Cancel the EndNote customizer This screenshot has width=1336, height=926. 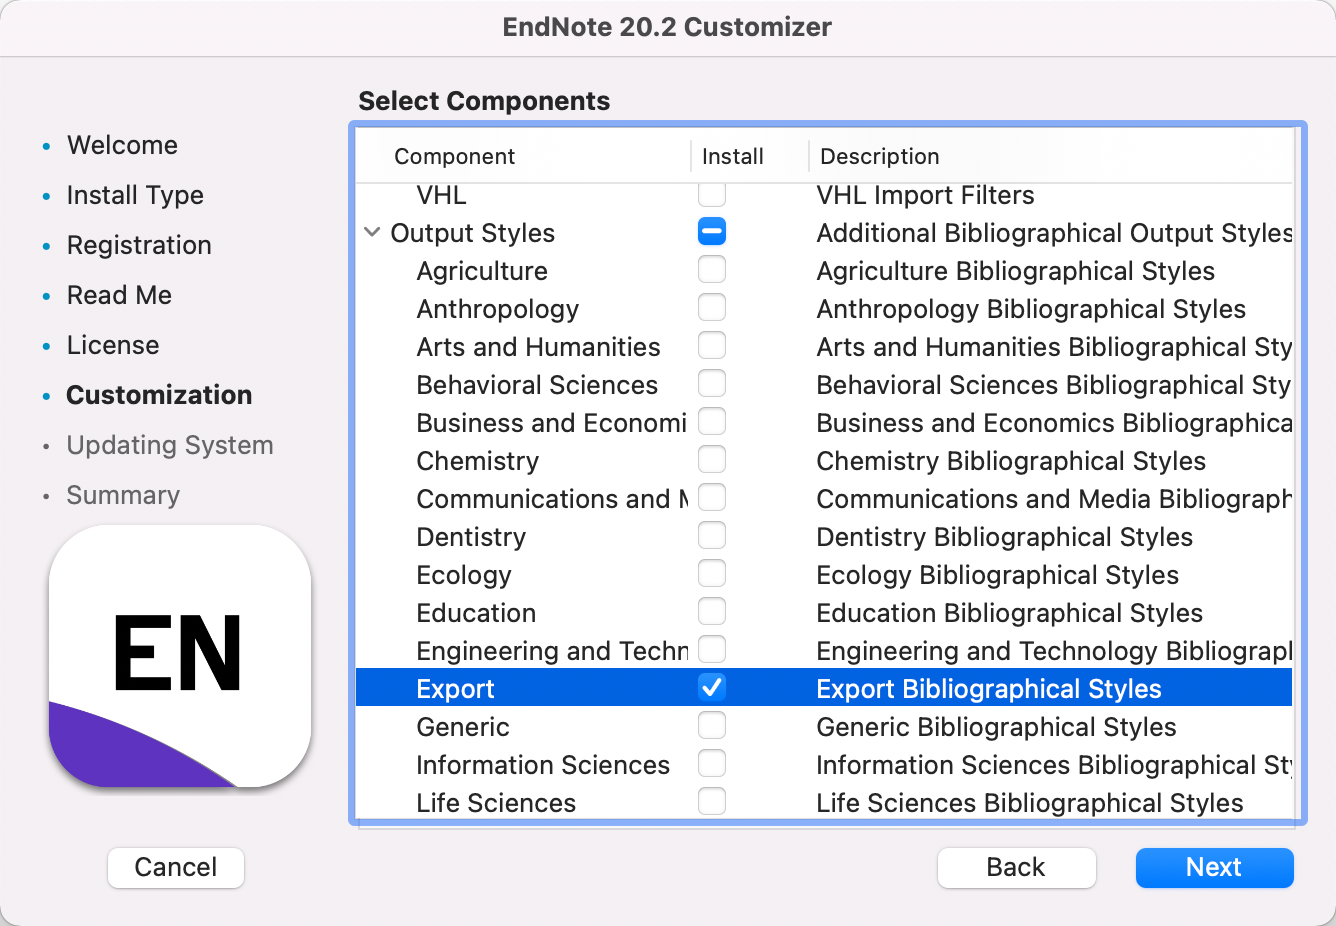click(x=176, y=867)
